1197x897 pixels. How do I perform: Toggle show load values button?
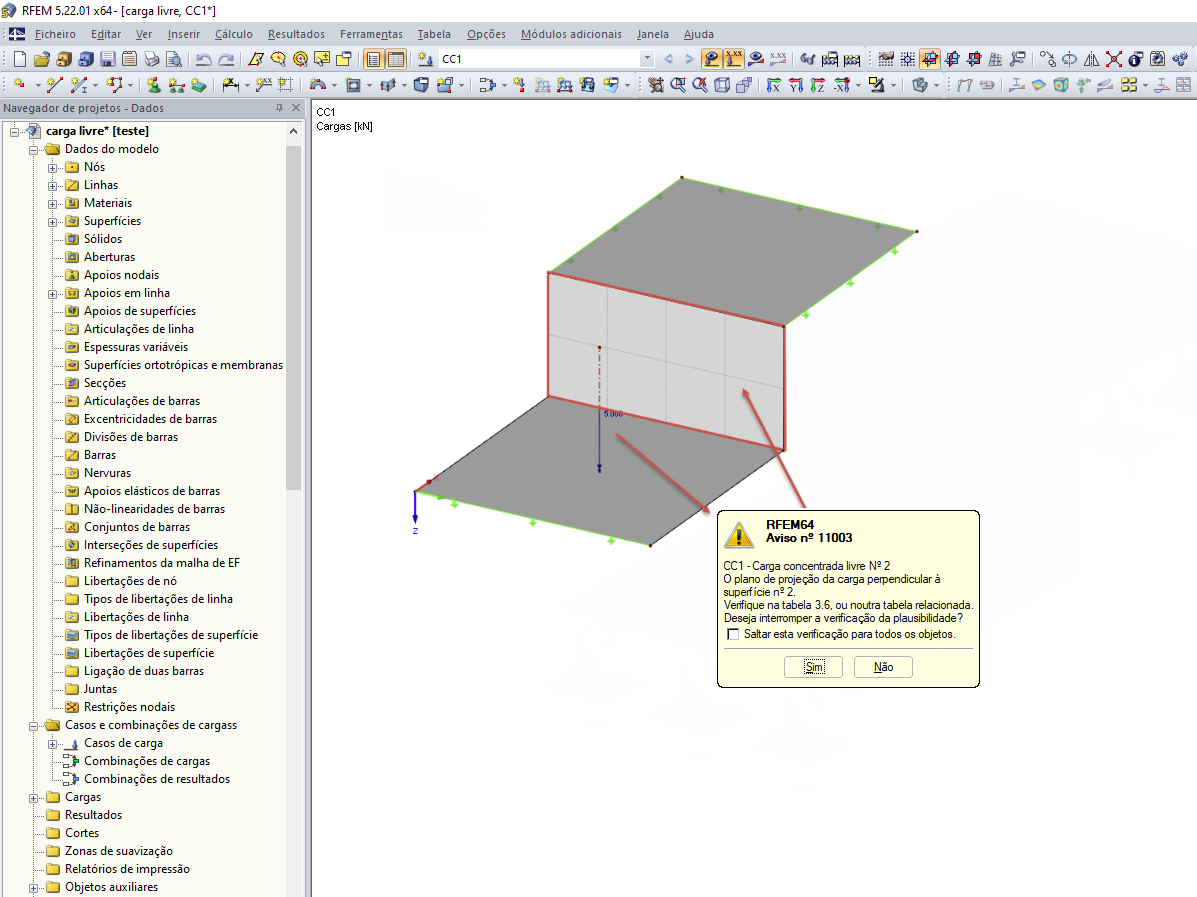(x=734, y=59)
